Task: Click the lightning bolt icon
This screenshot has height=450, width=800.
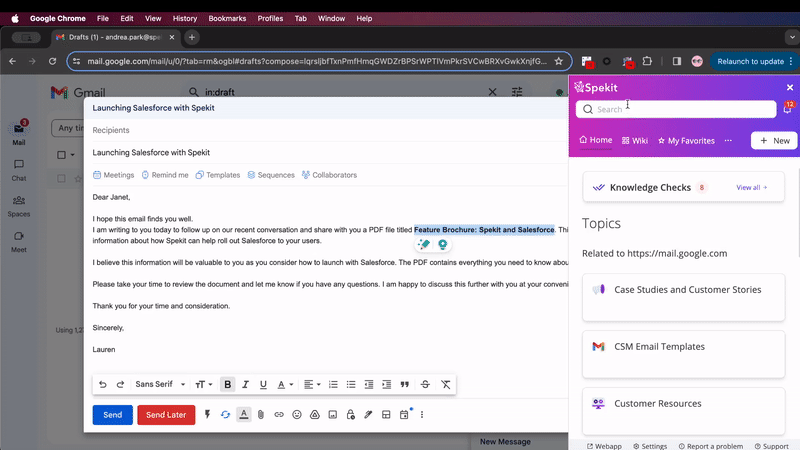Action: [208, 415]
